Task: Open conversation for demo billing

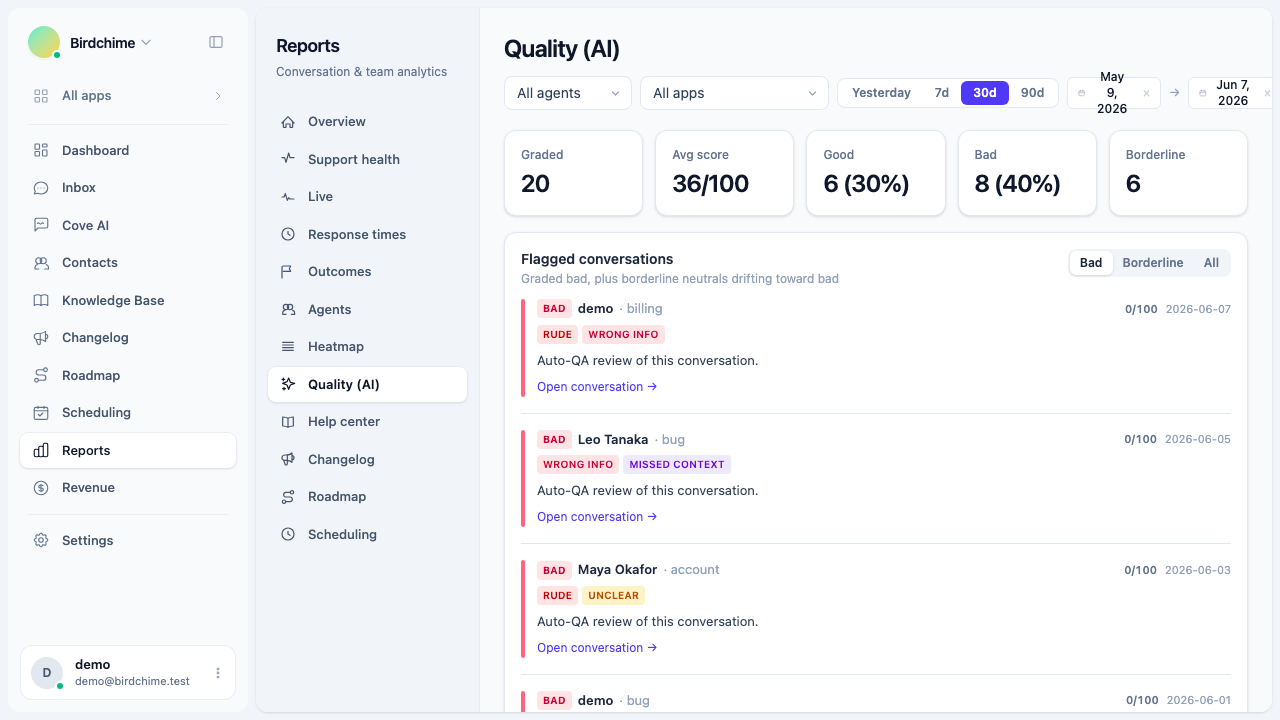Action: pos(597,387)
